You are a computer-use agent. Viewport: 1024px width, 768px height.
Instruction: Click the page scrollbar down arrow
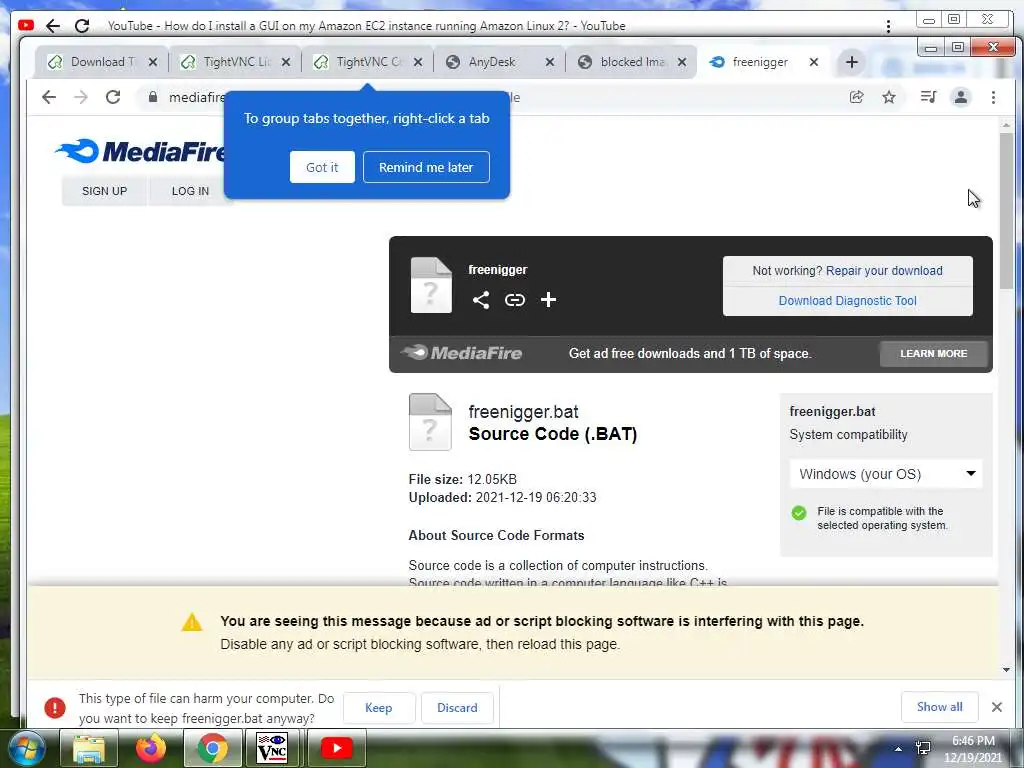[1006, 669]
